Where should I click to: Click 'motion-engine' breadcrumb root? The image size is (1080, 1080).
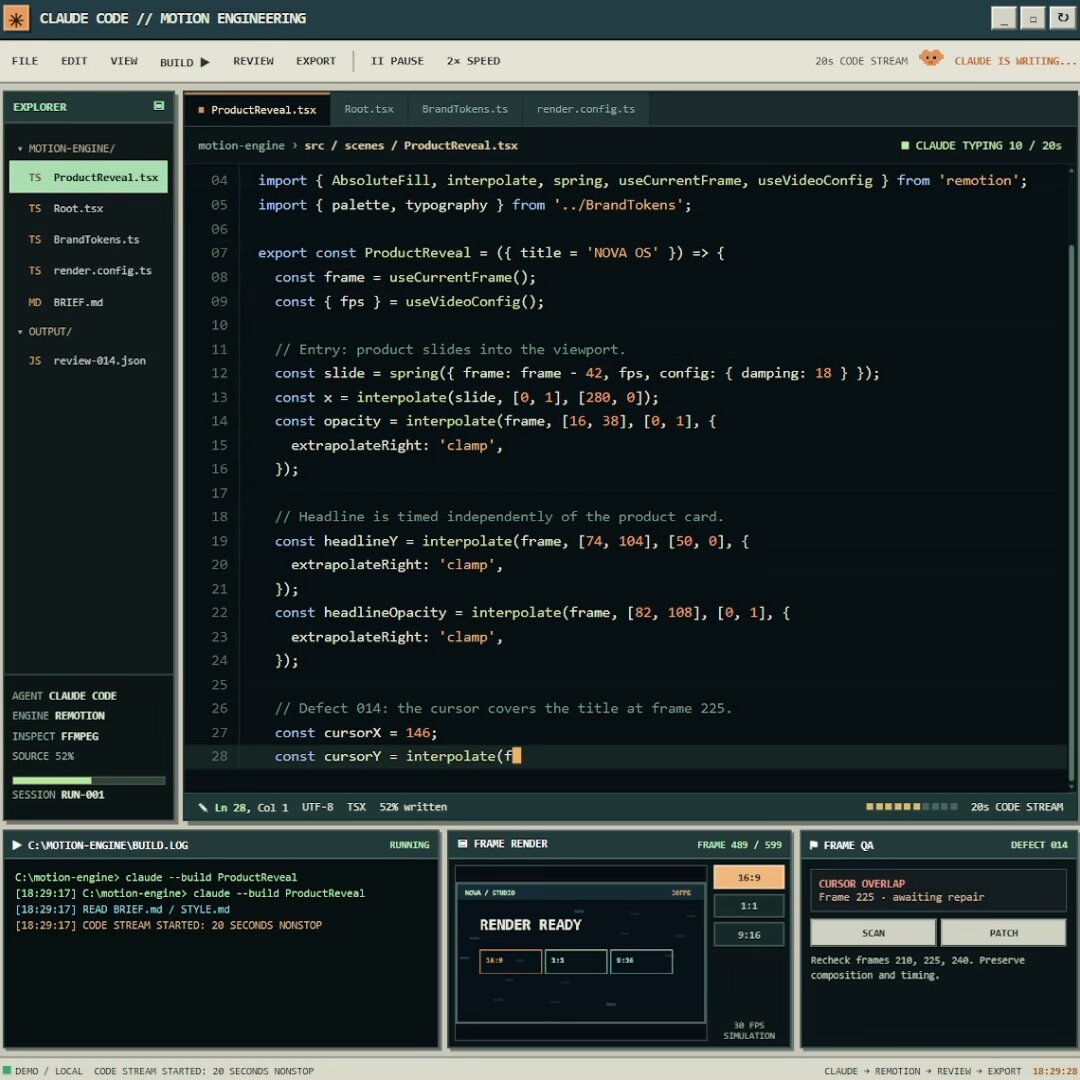[x=241, y=146]
